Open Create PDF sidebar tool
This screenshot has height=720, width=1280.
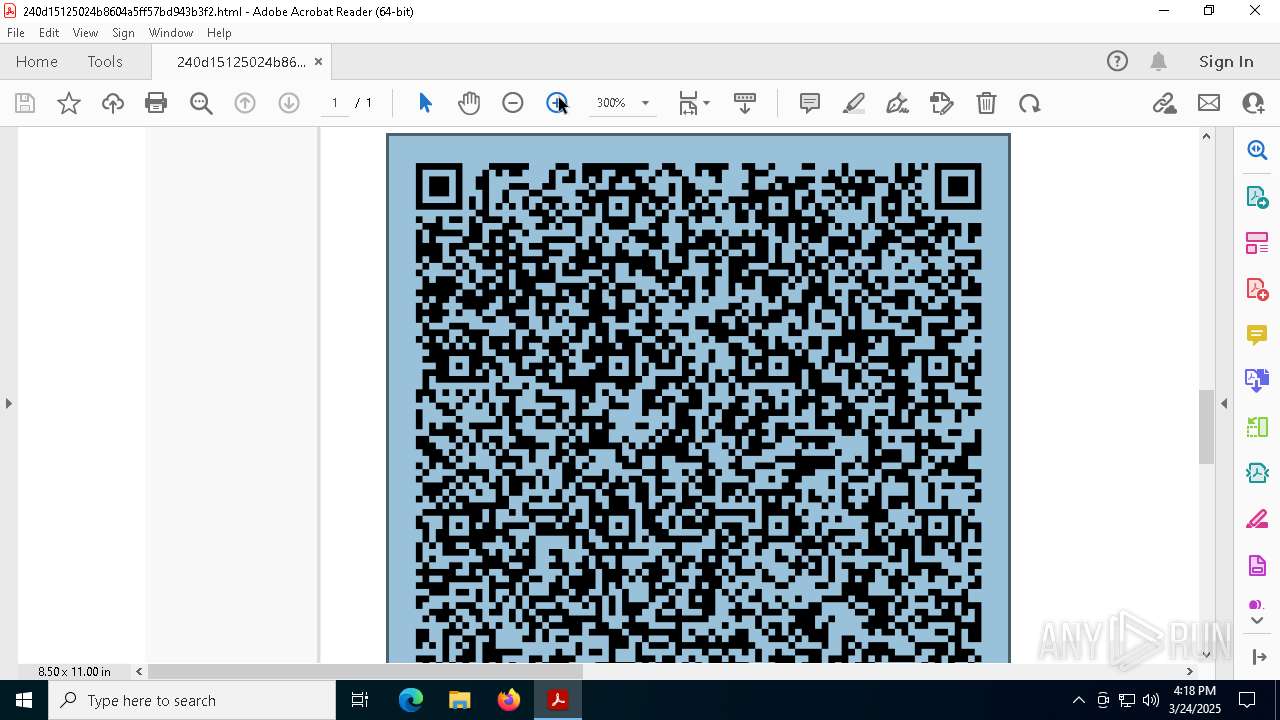coord(1257,289)
